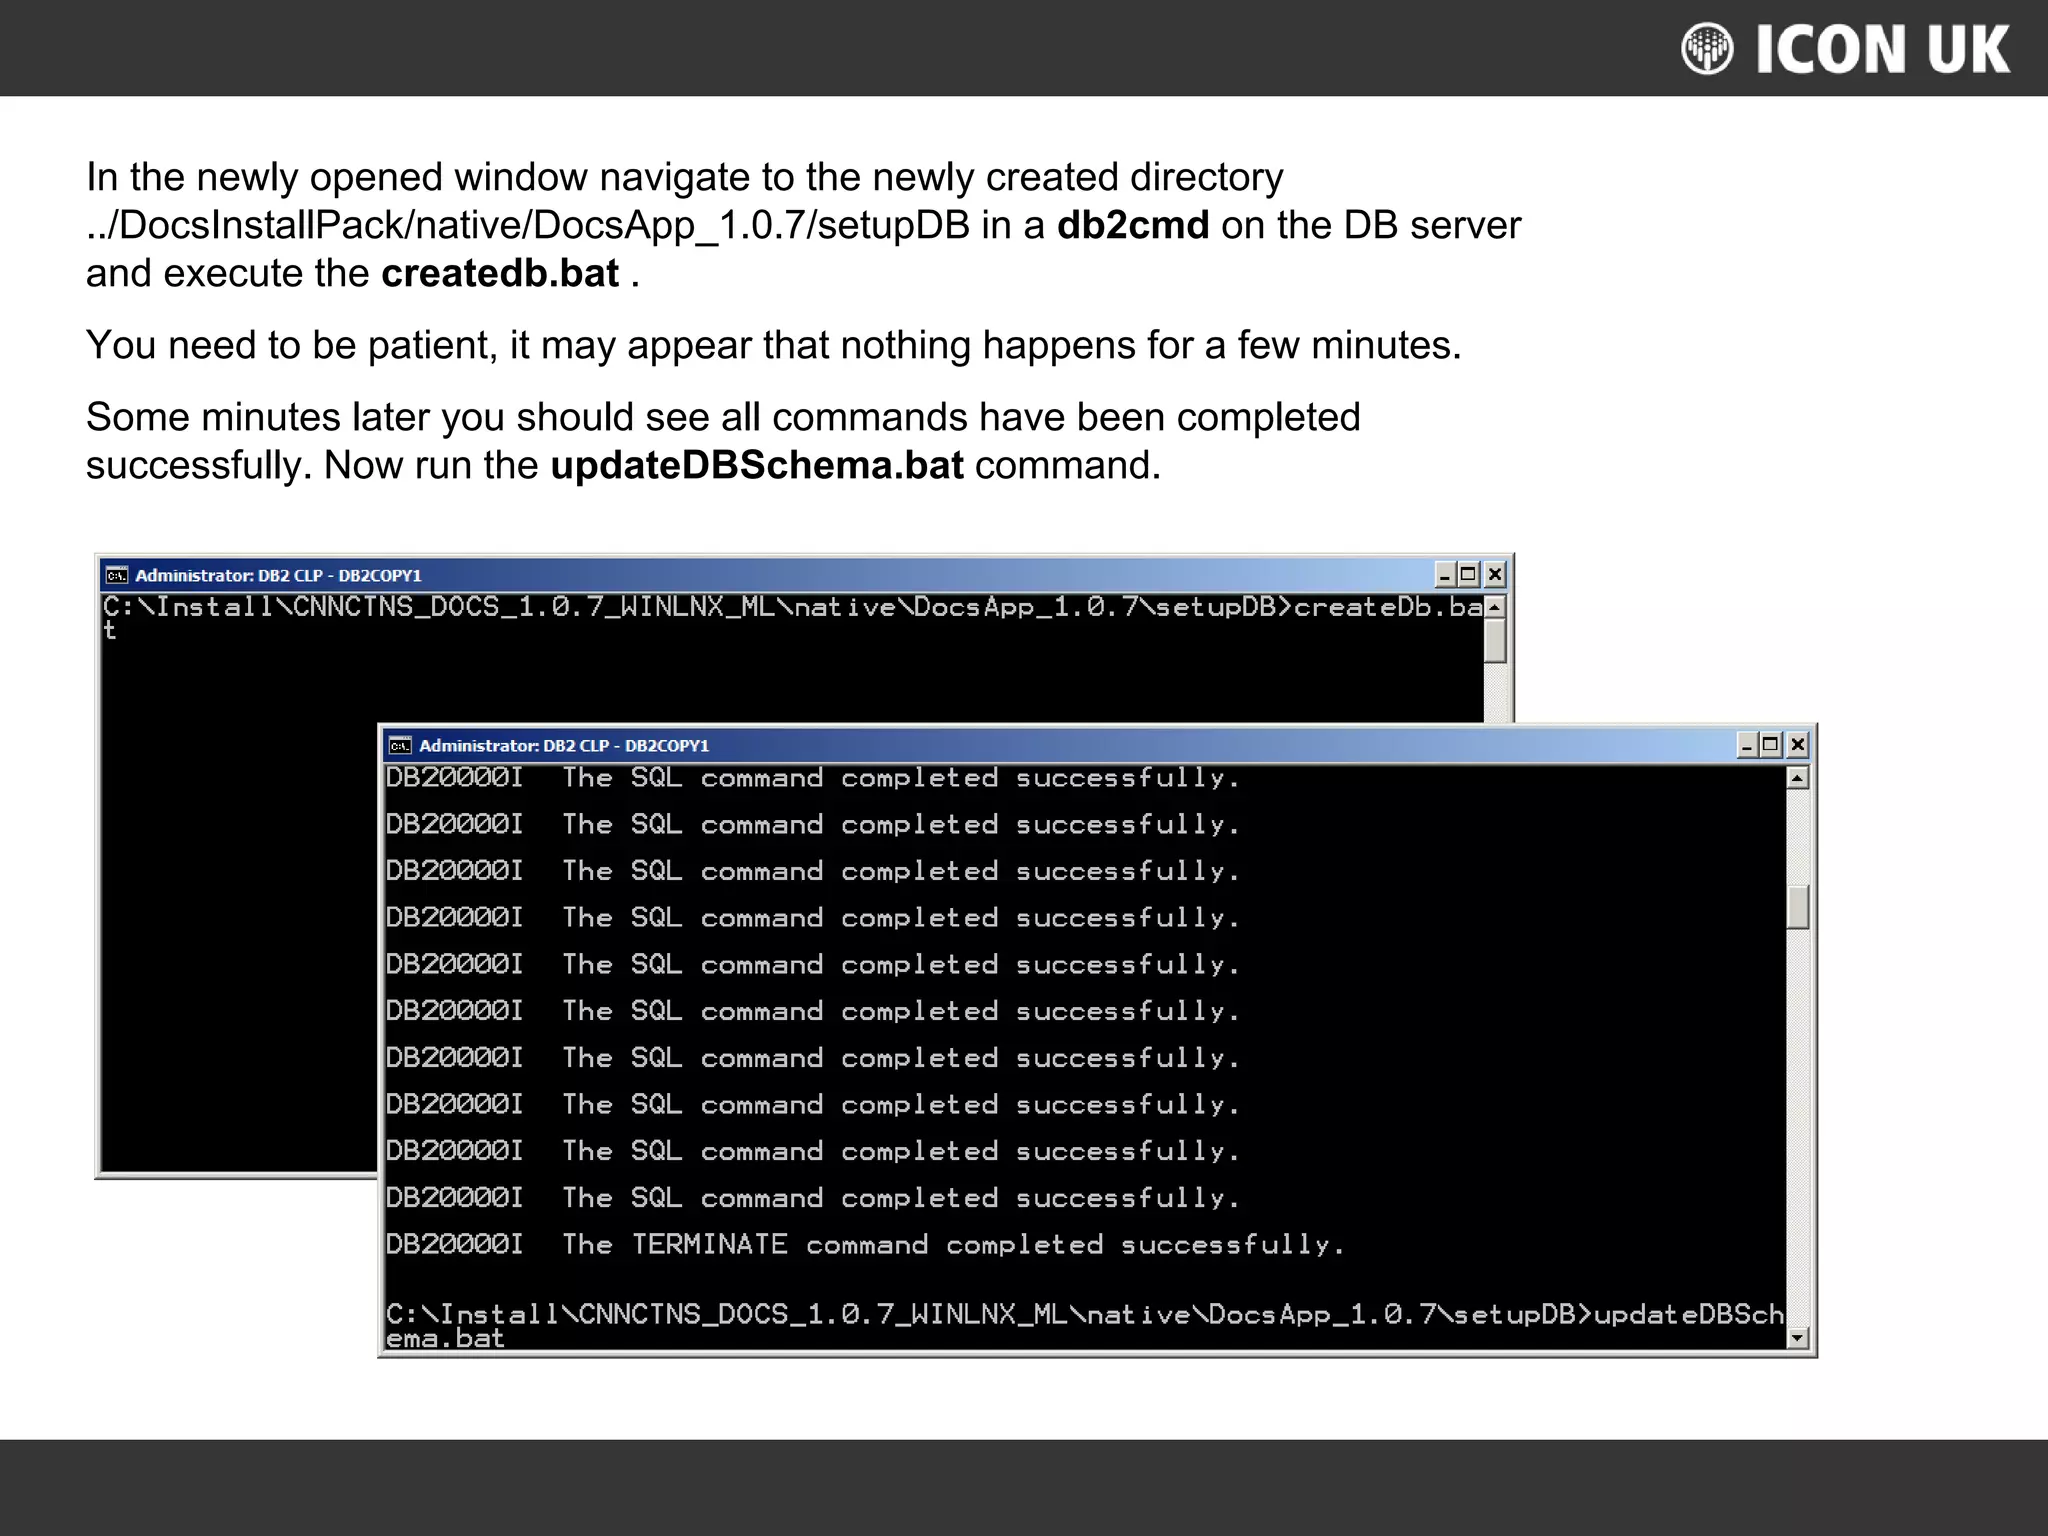The width and height of the screenshot is (2048, 1536).
Task: Click scroll down arrow in front window
Action: 1798,1338
